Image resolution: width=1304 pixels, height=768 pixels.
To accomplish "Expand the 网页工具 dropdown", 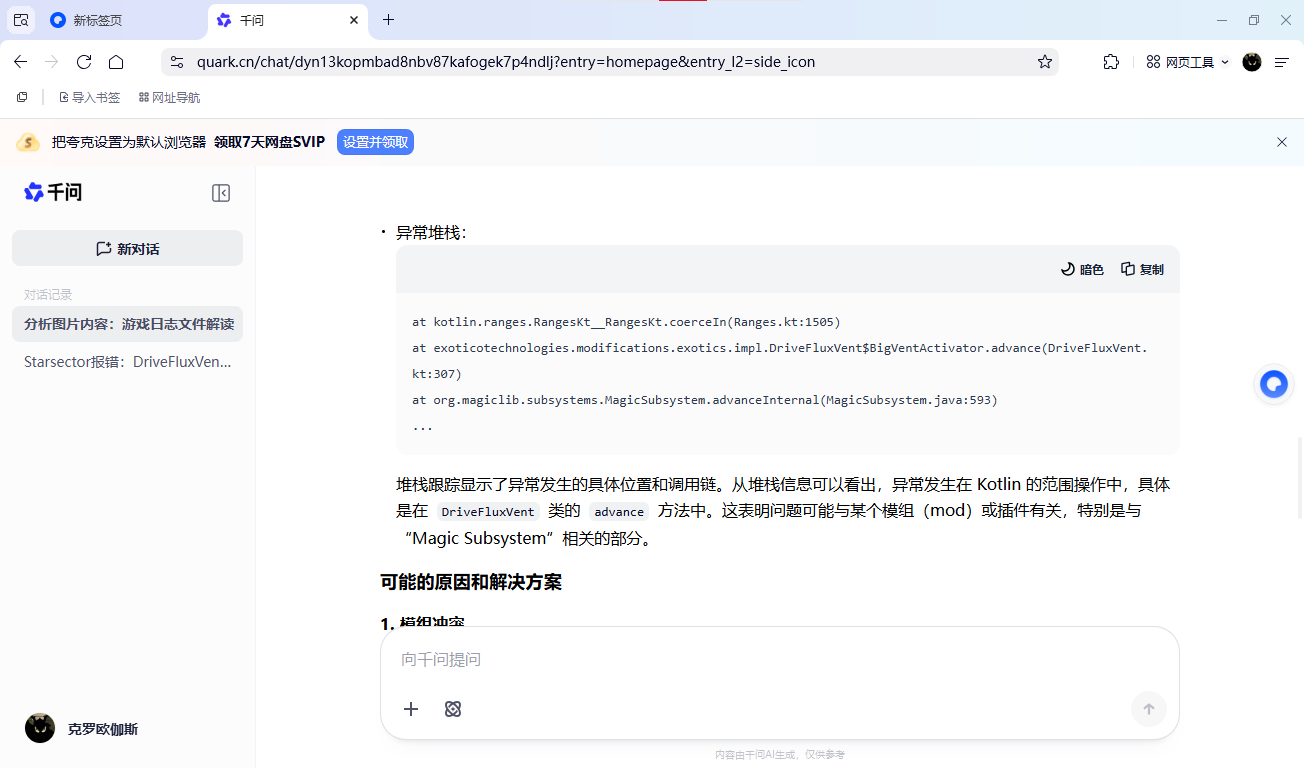I will tap(1187, 62).
